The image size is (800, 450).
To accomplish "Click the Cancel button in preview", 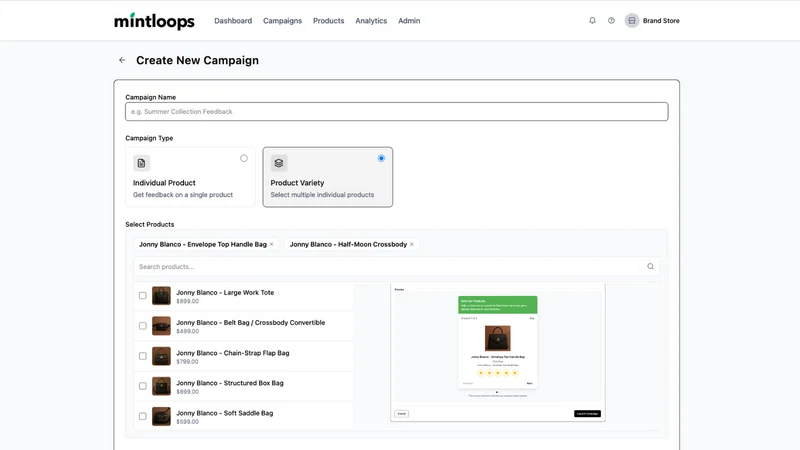I will click(402, 414).
